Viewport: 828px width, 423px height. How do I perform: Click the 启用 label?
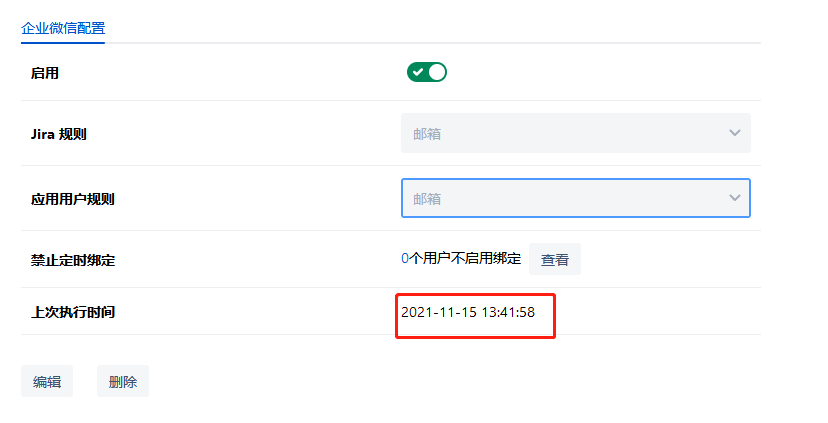(45, 73)
